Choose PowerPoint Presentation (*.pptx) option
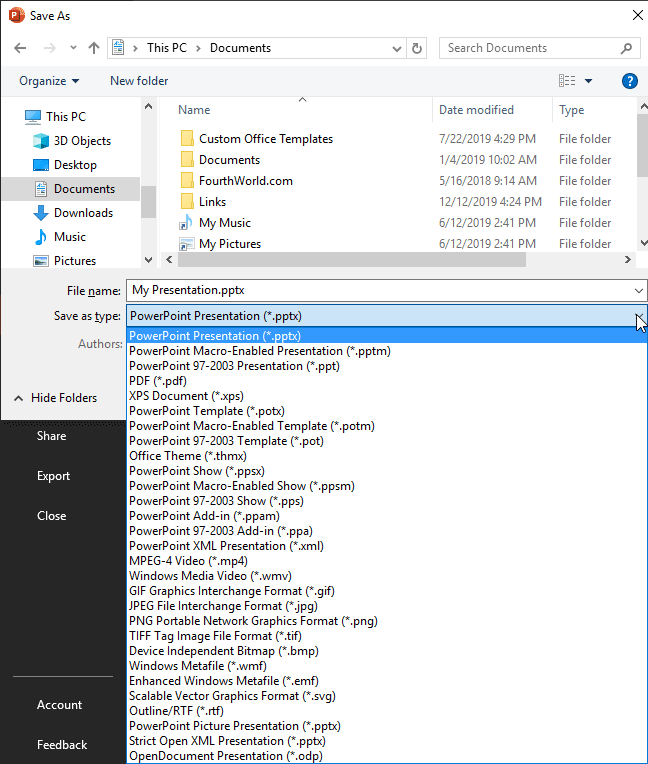The height and width of the screenshot is (764, 648). (x=387, y=336)
